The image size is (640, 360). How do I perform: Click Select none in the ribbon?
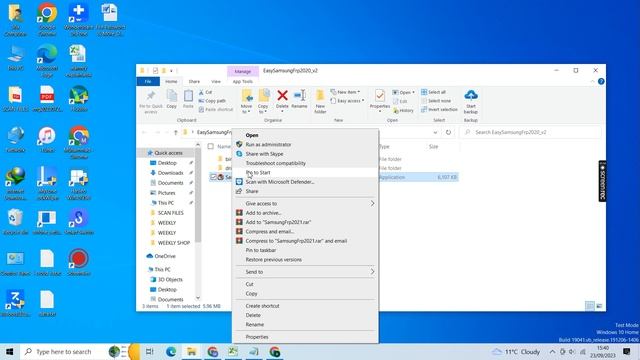tap(436, 101)
